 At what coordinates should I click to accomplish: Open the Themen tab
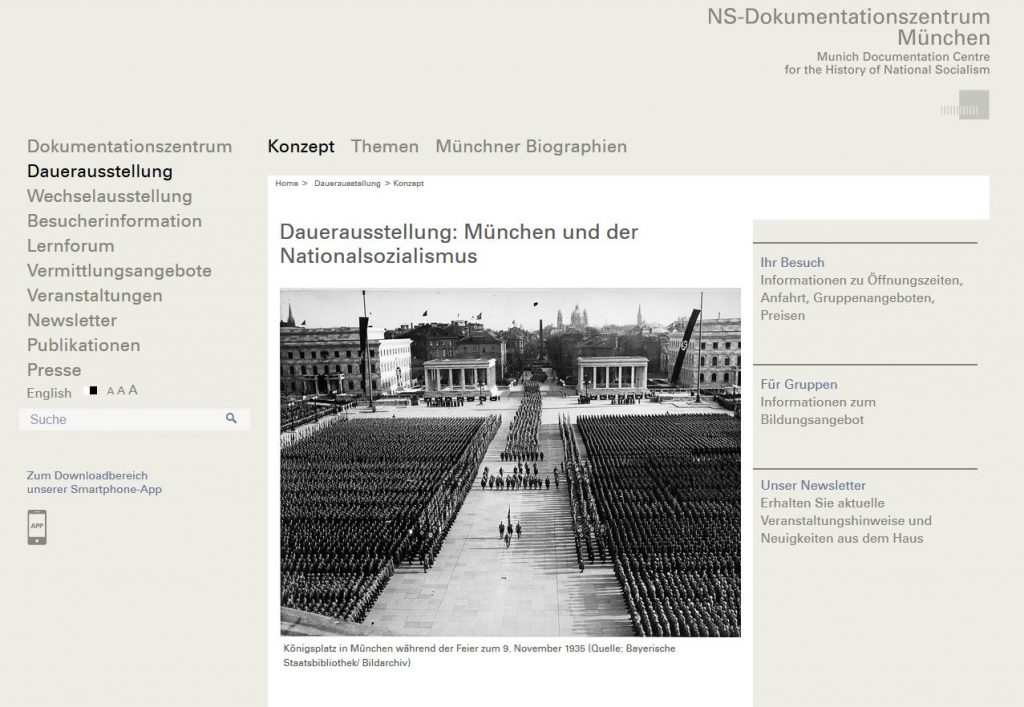384,147
